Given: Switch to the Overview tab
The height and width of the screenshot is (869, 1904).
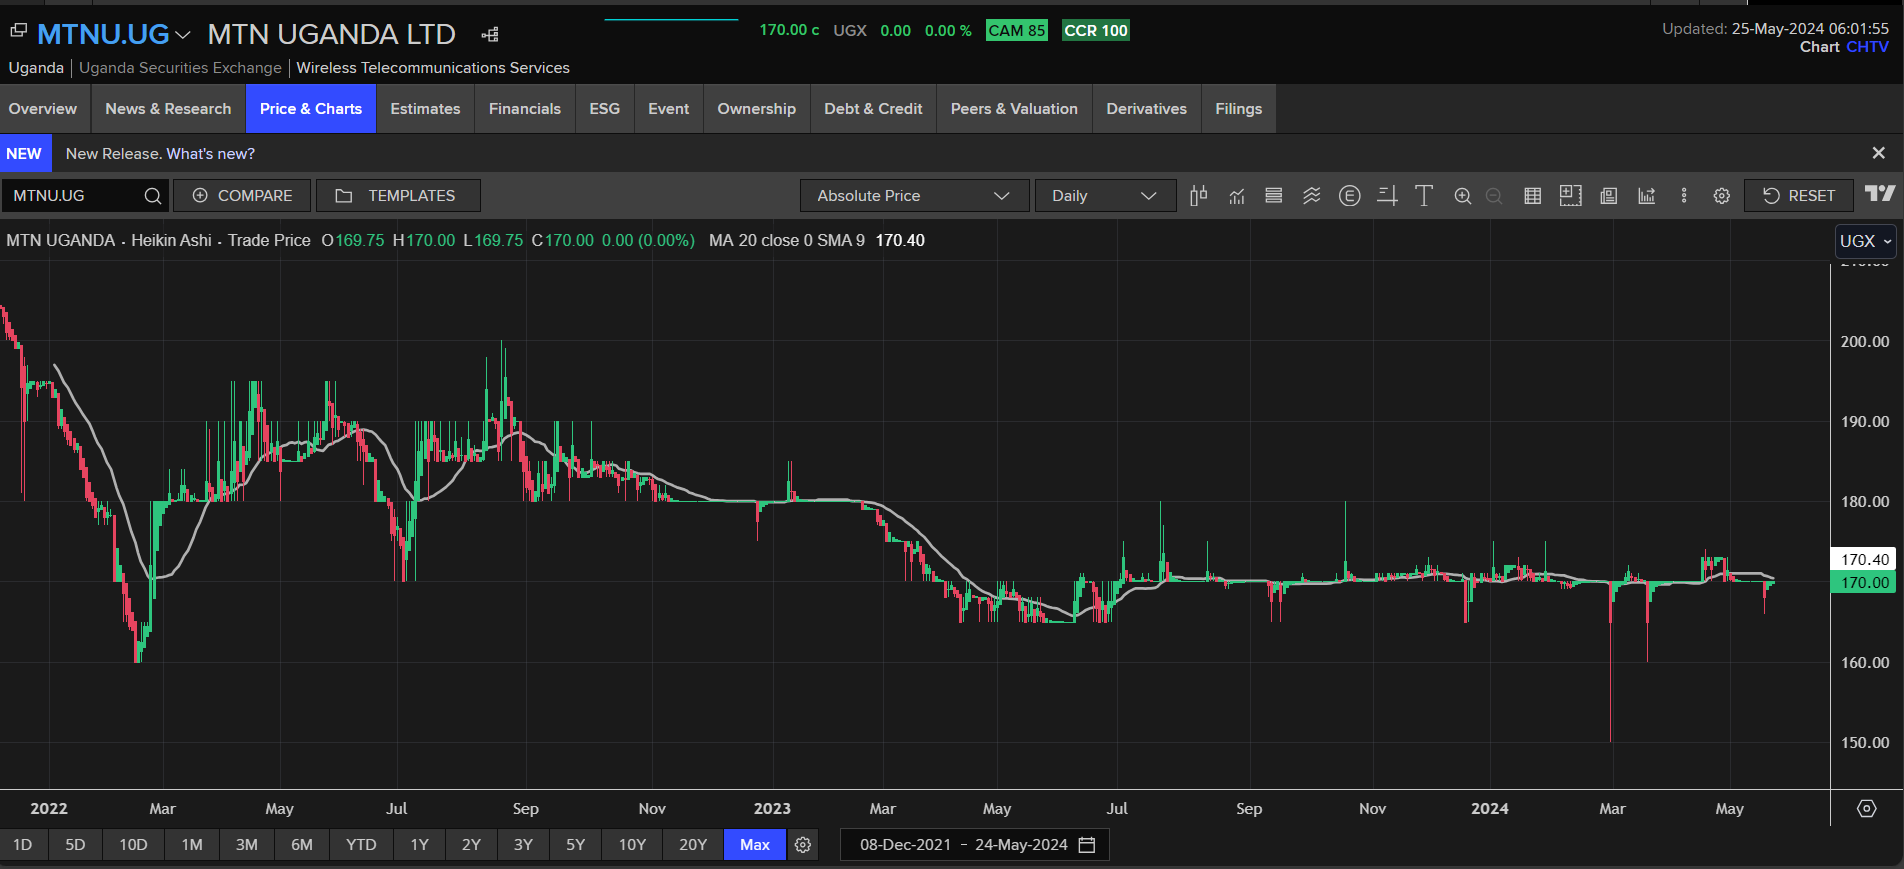Looking at the screenshot, I should [43, 109].
